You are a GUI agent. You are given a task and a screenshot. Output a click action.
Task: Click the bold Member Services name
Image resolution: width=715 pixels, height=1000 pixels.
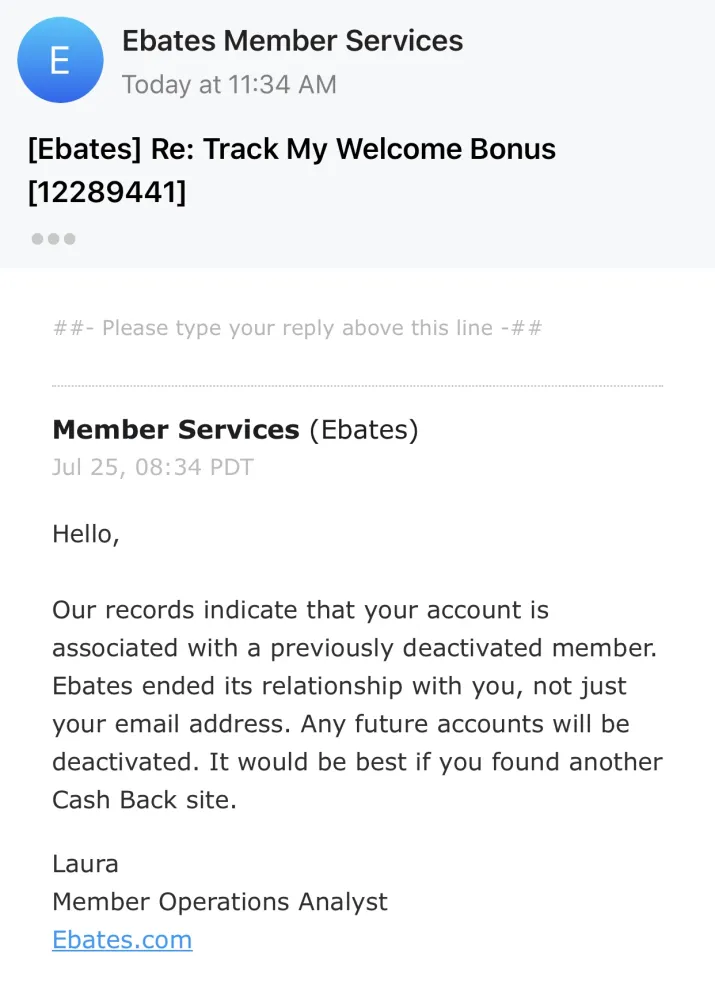coord(176,430)
